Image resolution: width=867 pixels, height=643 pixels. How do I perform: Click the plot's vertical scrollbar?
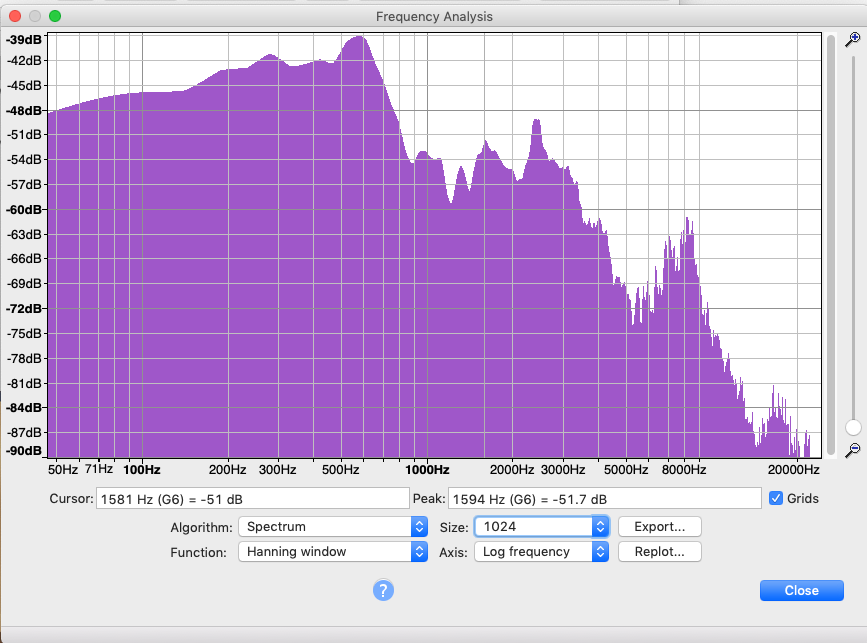click(x=831, y=244)
